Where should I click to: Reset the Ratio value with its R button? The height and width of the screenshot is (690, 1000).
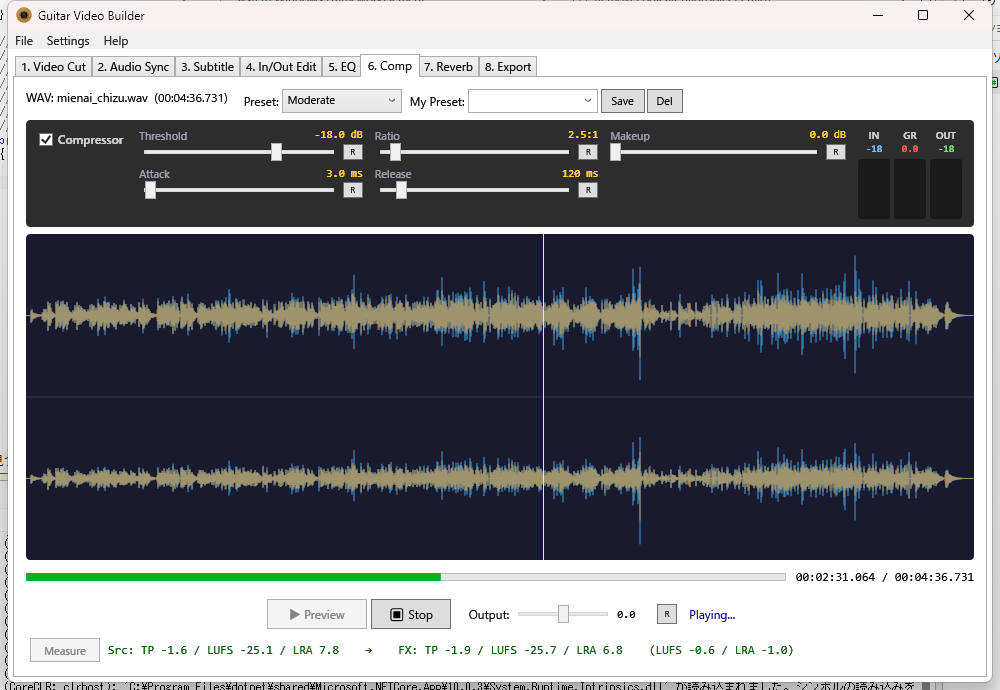(588, 152)
